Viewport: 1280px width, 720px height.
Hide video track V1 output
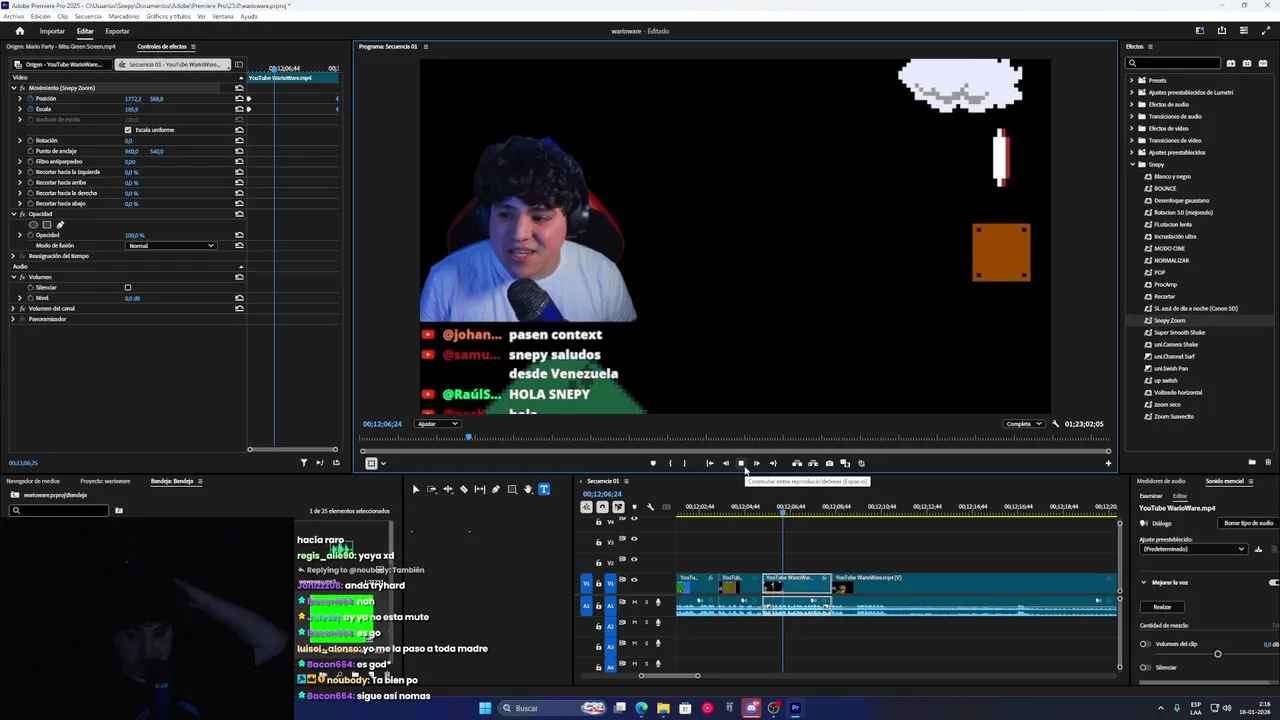tap(634, 580)
